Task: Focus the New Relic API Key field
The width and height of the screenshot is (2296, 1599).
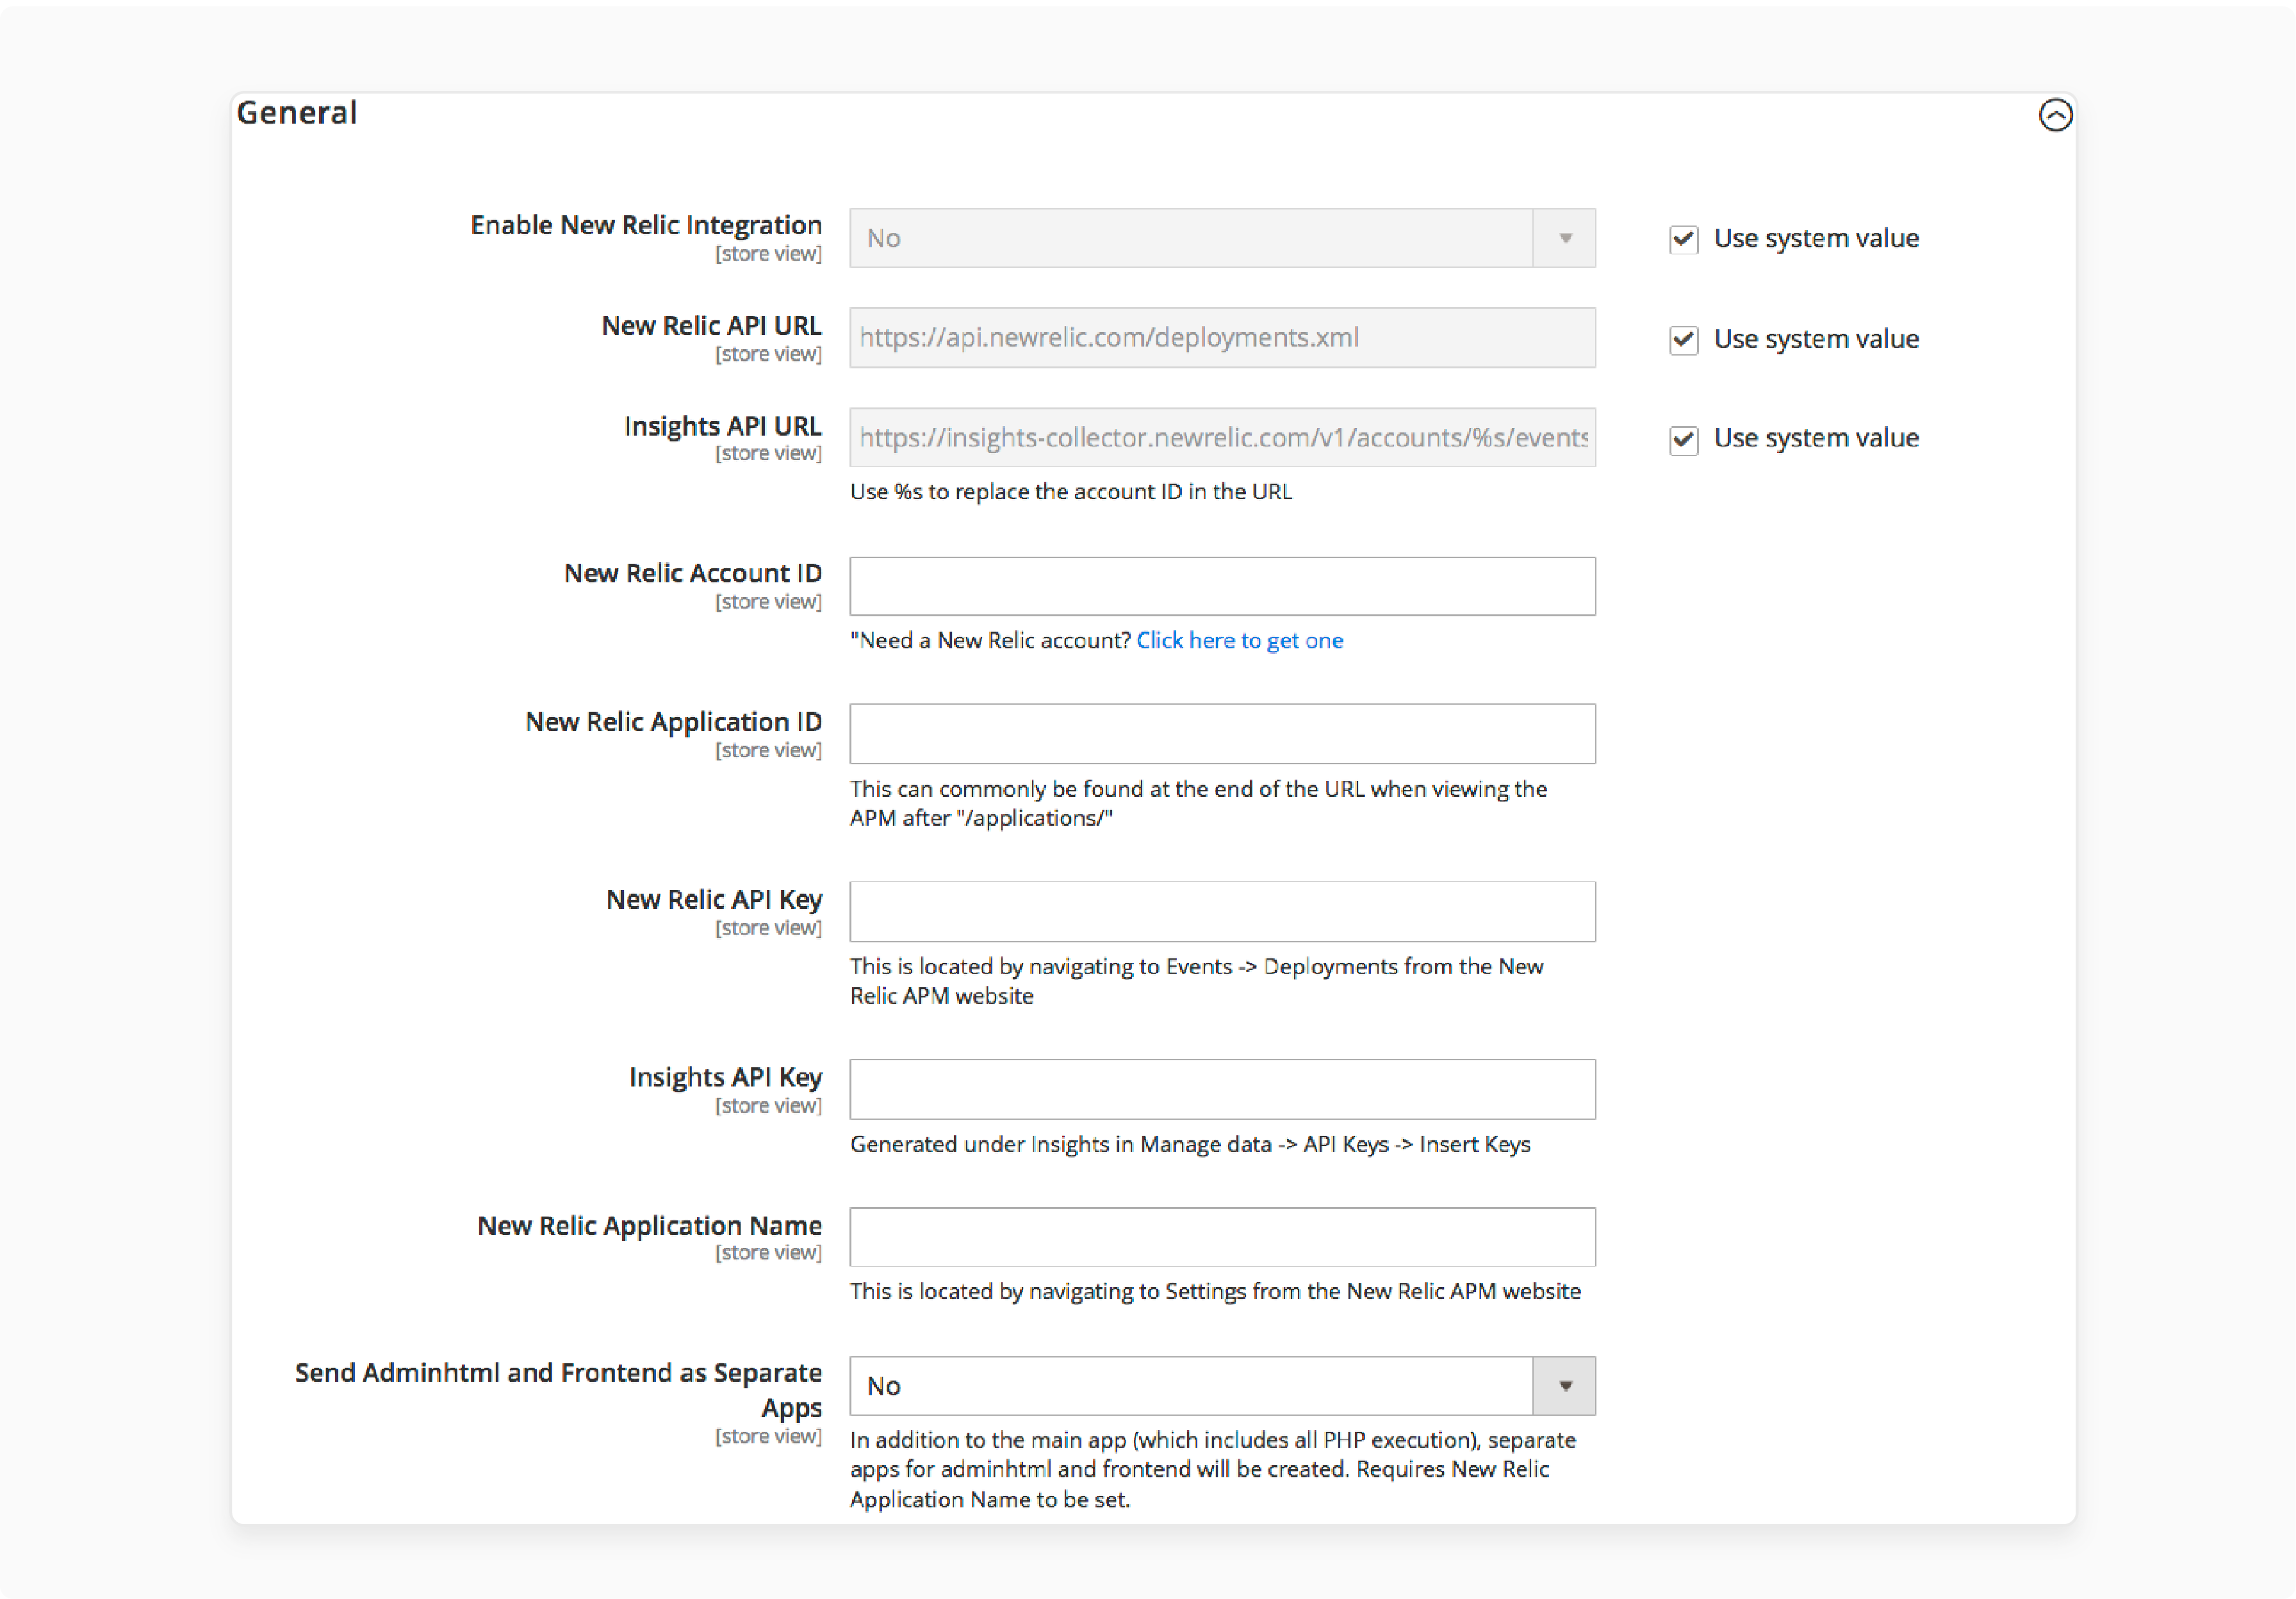Action: [x=1222, y=912]
